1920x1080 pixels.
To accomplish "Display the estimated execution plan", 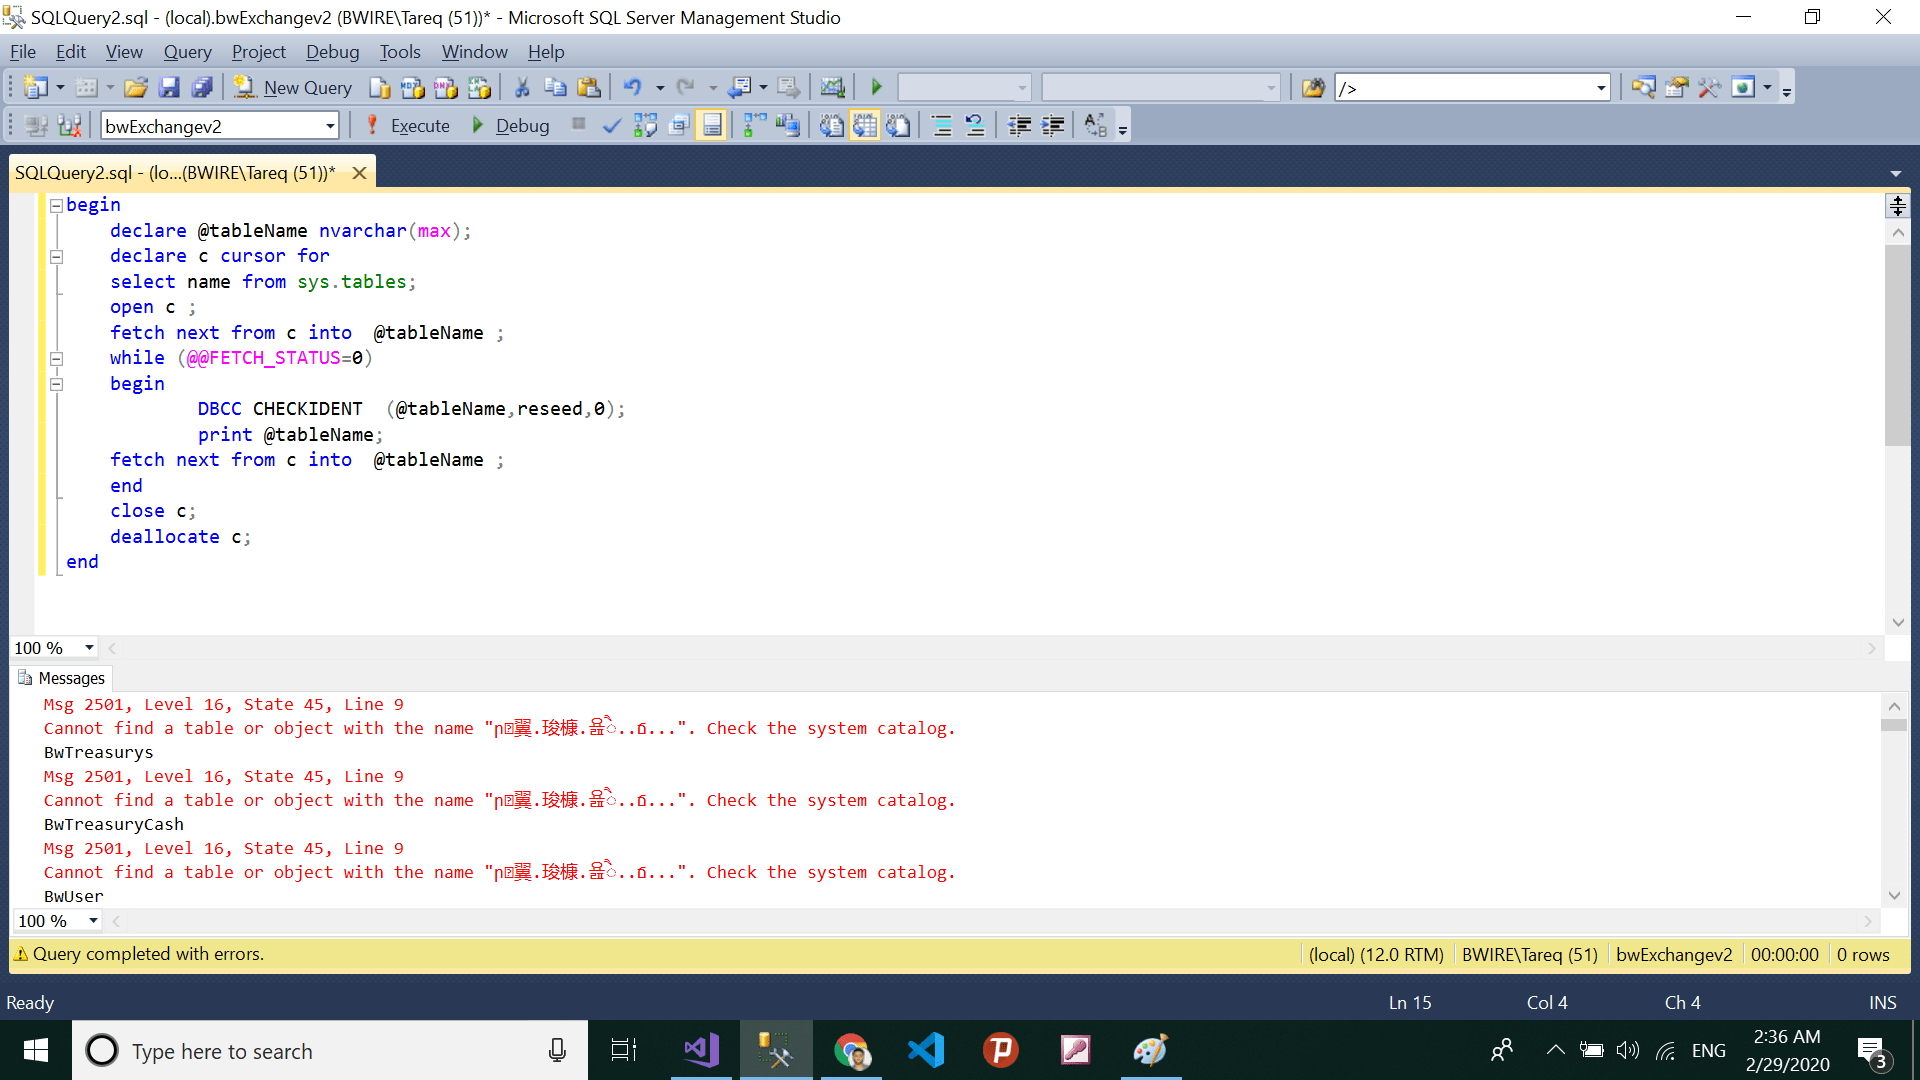I will tap(646, 125).
